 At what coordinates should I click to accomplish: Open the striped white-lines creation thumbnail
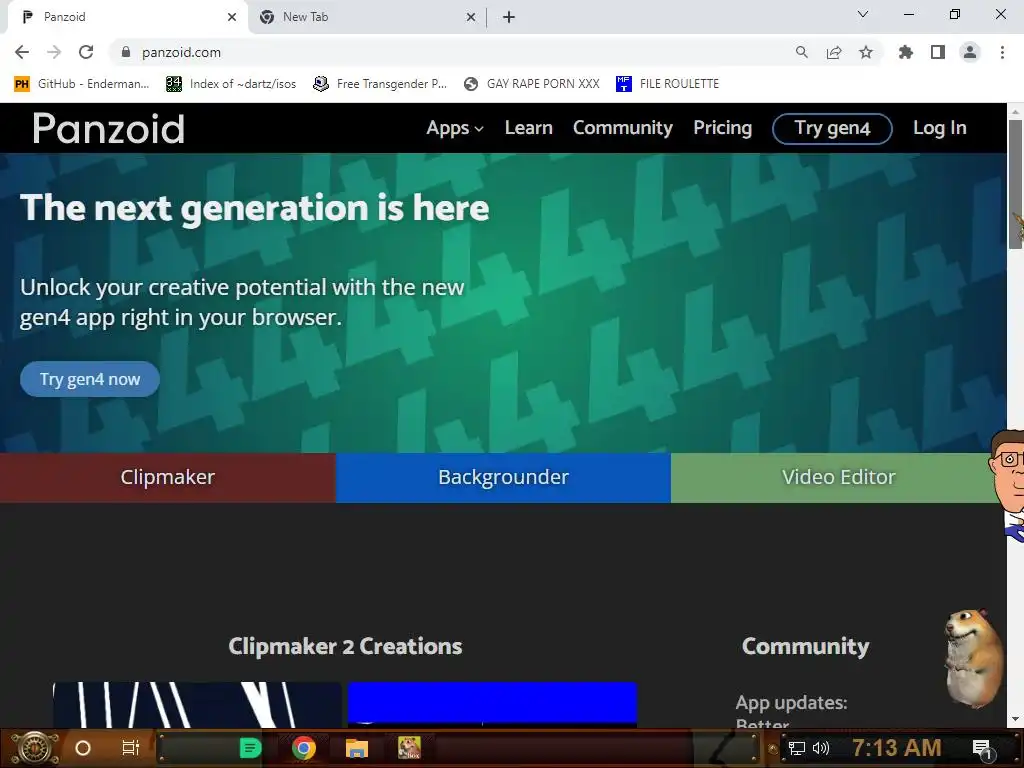(x=197, y=705)
